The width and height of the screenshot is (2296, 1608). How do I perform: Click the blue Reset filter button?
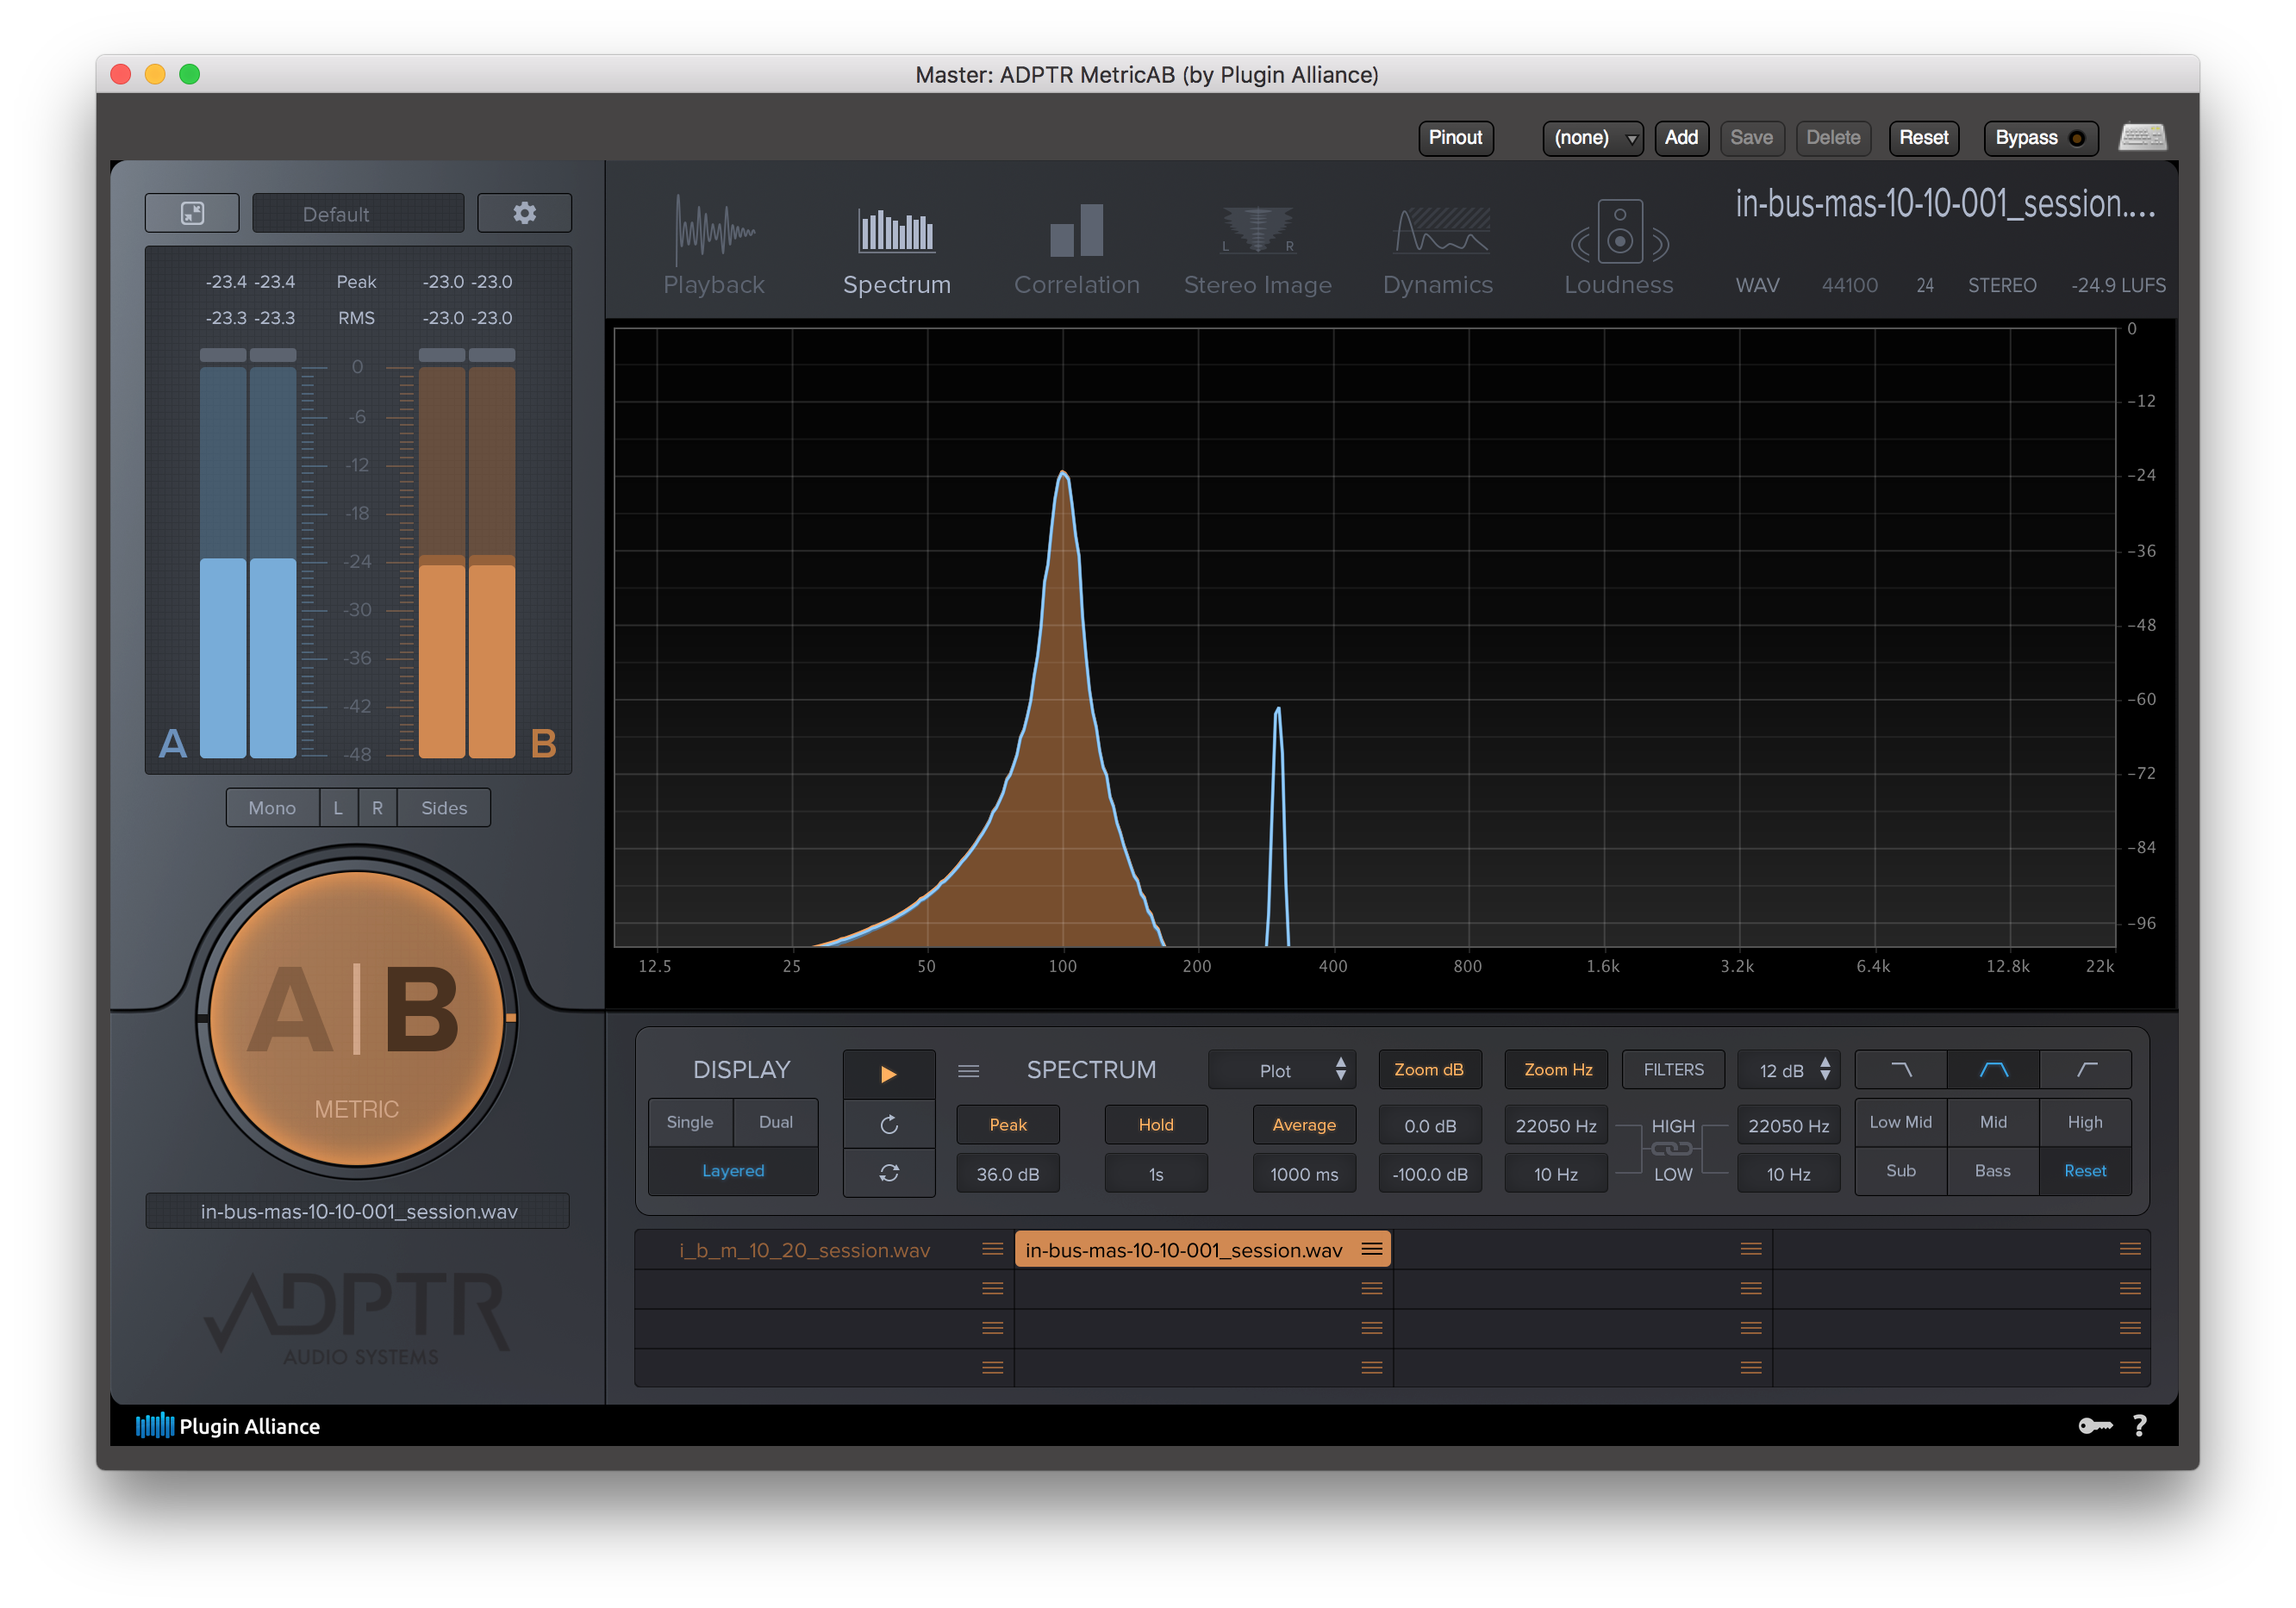pos(2085,1171)
